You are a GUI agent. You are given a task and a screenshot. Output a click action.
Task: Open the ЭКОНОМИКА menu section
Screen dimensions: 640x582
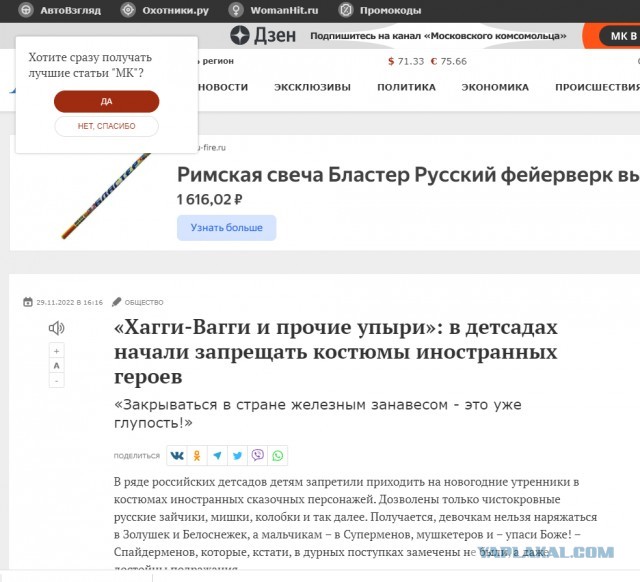(495, 87)
